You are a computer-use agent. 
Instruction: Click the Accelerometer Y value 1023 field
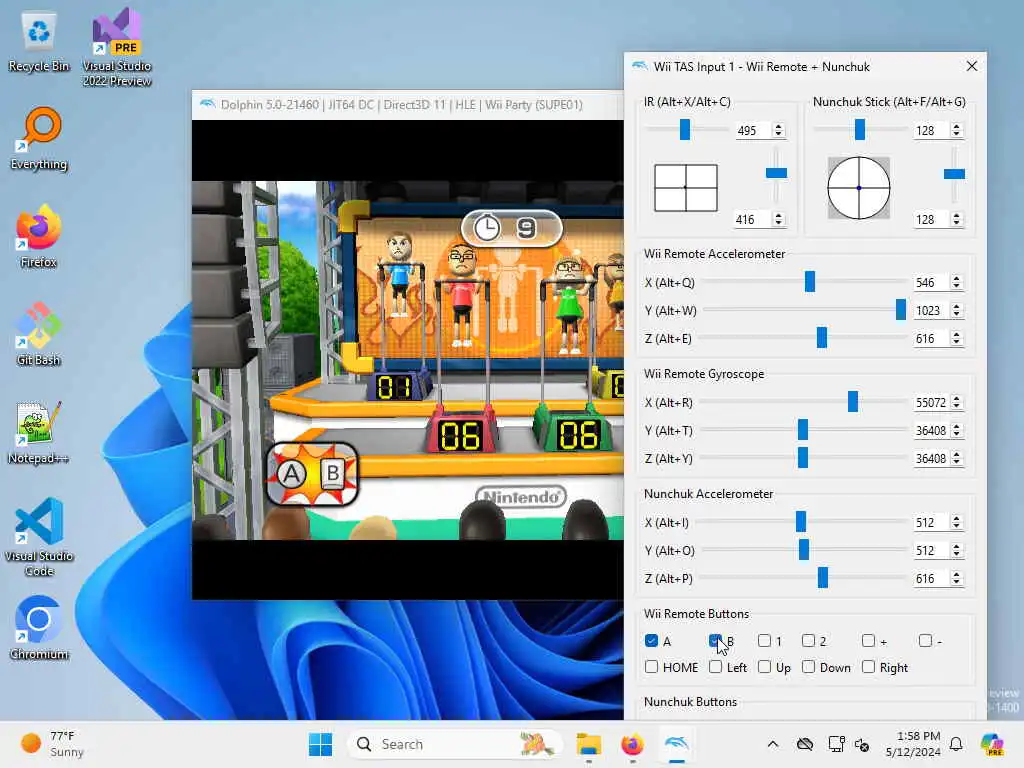point(931,311)
